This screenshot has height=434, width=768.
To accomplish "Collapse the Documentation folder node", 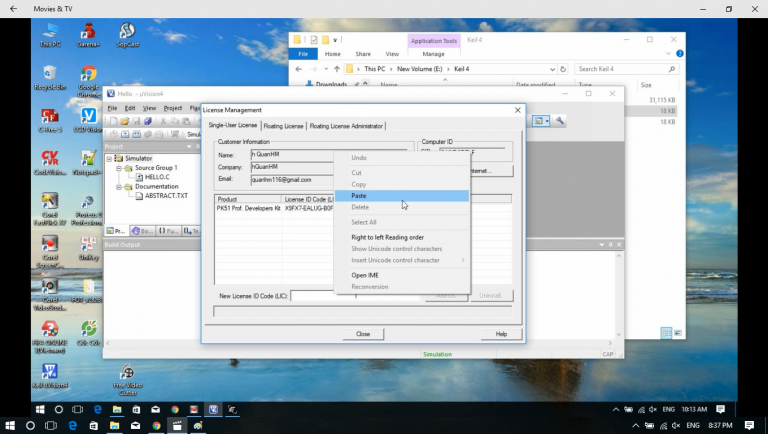I will [118, 186].
